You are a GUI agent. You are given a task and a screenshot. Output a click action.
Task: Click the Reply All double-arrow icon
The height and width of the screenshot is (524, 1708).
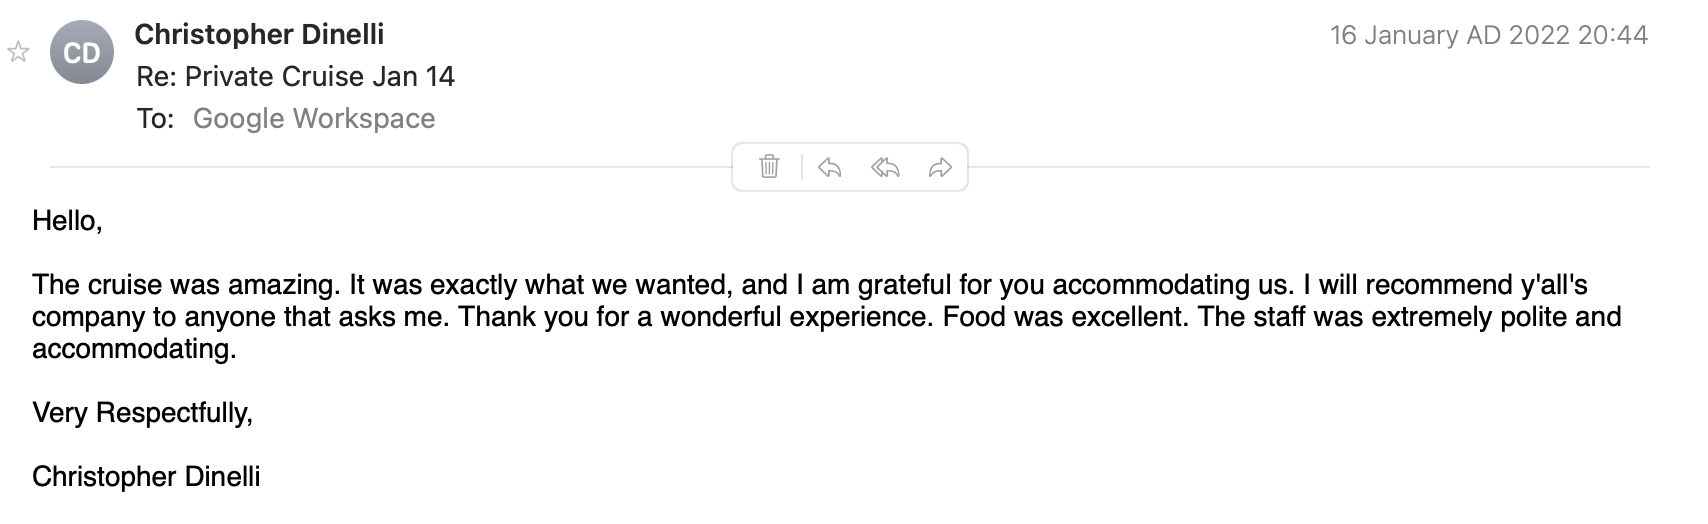pyautogui.click(x=885, y=167)
